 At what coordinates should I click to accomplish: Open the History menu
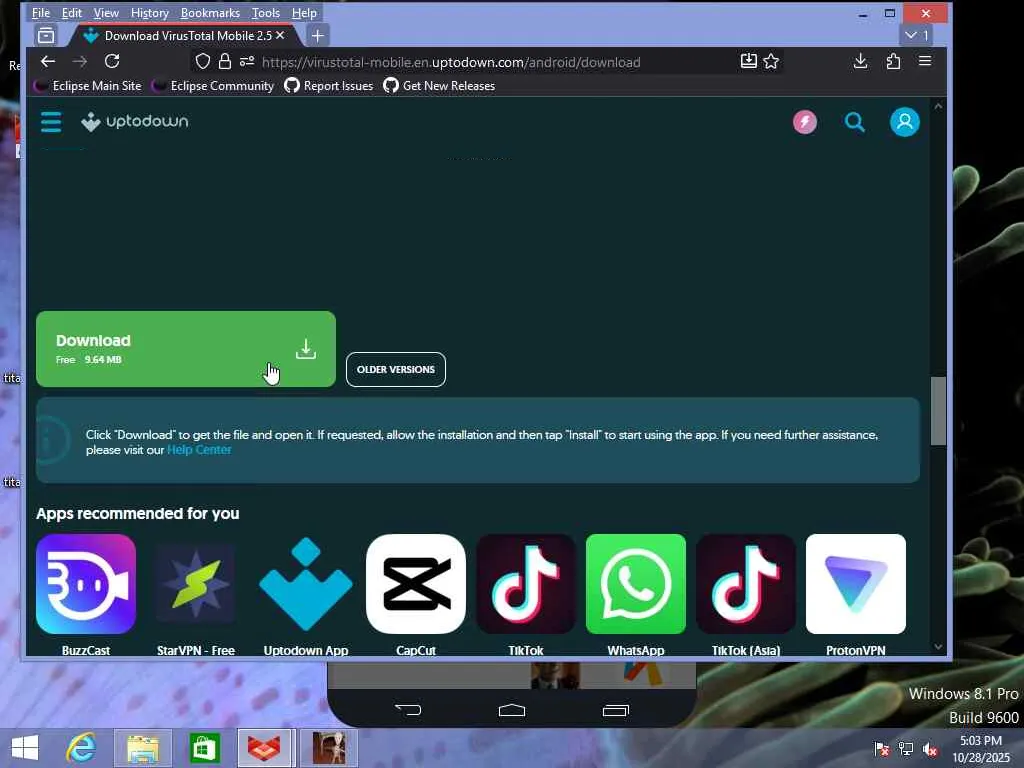150,13
